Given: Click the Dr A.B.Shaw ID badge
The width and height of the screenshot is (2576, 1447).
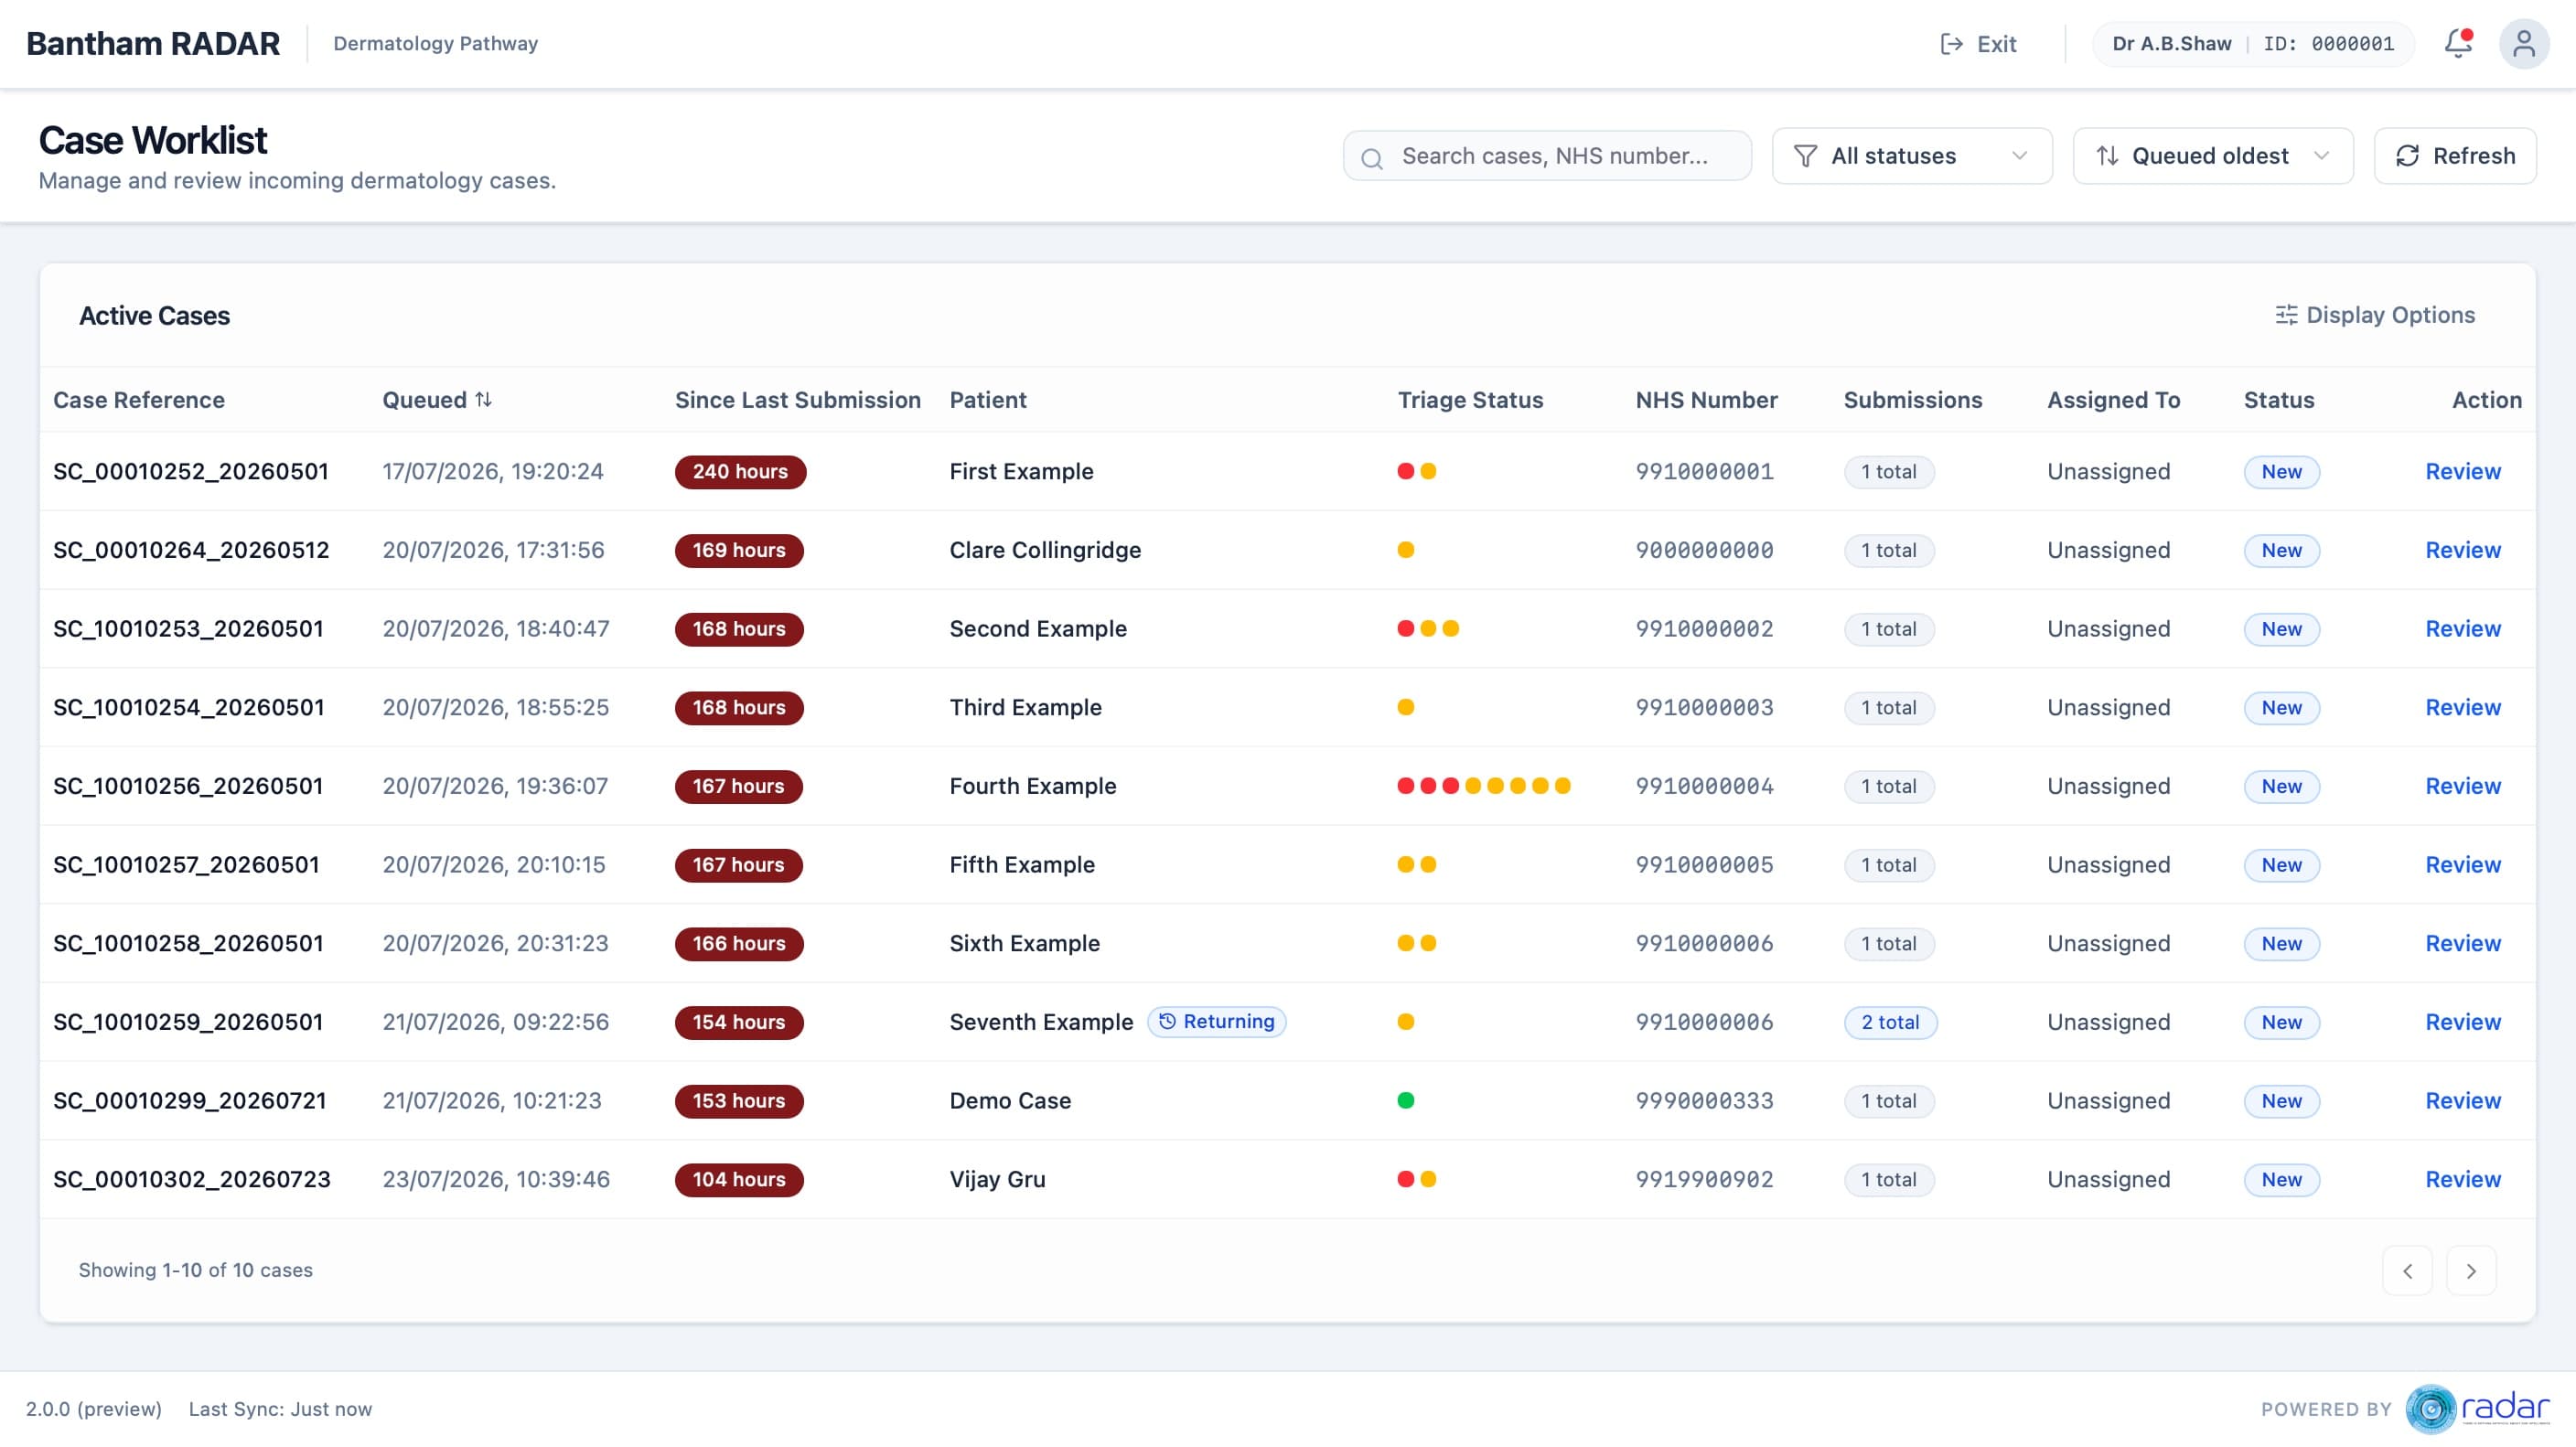Looking at the screenshot, I should click(x=2253, y=44).
